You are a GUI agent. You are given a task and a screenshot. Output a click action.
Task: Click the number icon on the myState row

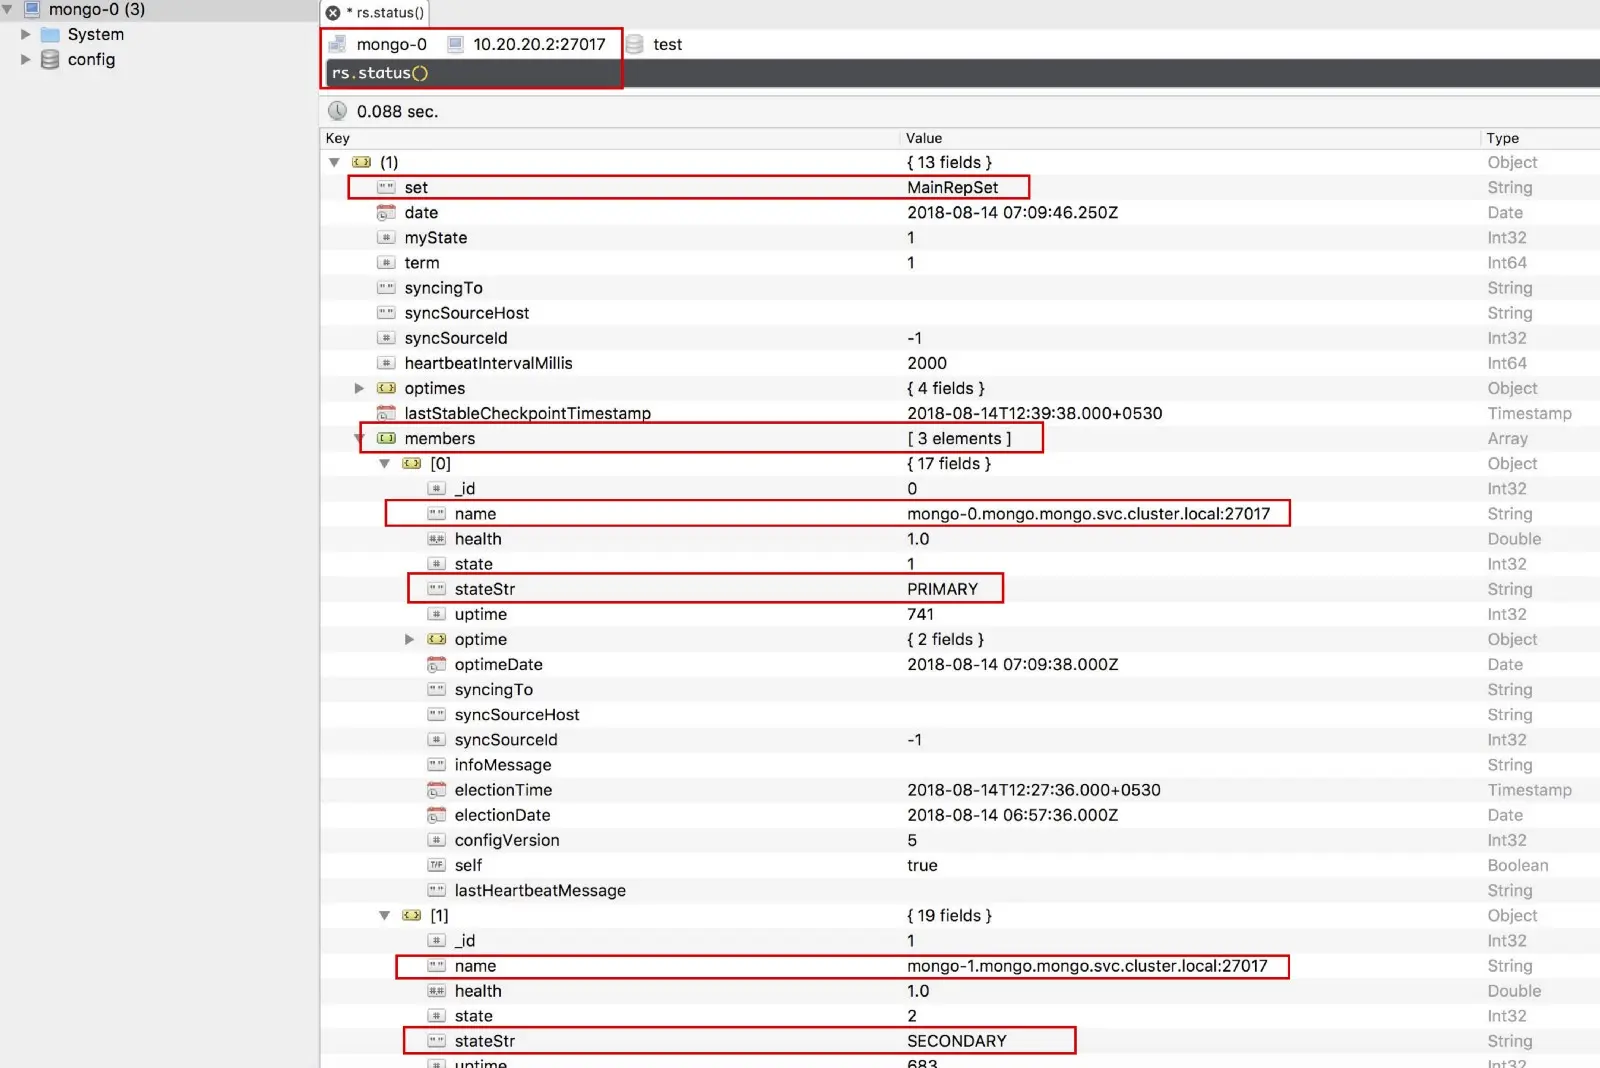[x=386, y=237]
